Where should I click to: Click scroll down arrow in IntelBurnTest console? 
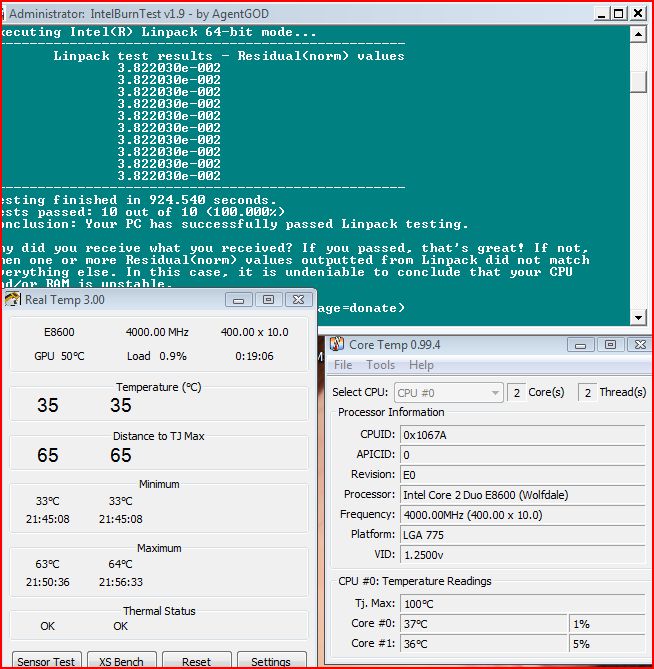click(638, 317)
